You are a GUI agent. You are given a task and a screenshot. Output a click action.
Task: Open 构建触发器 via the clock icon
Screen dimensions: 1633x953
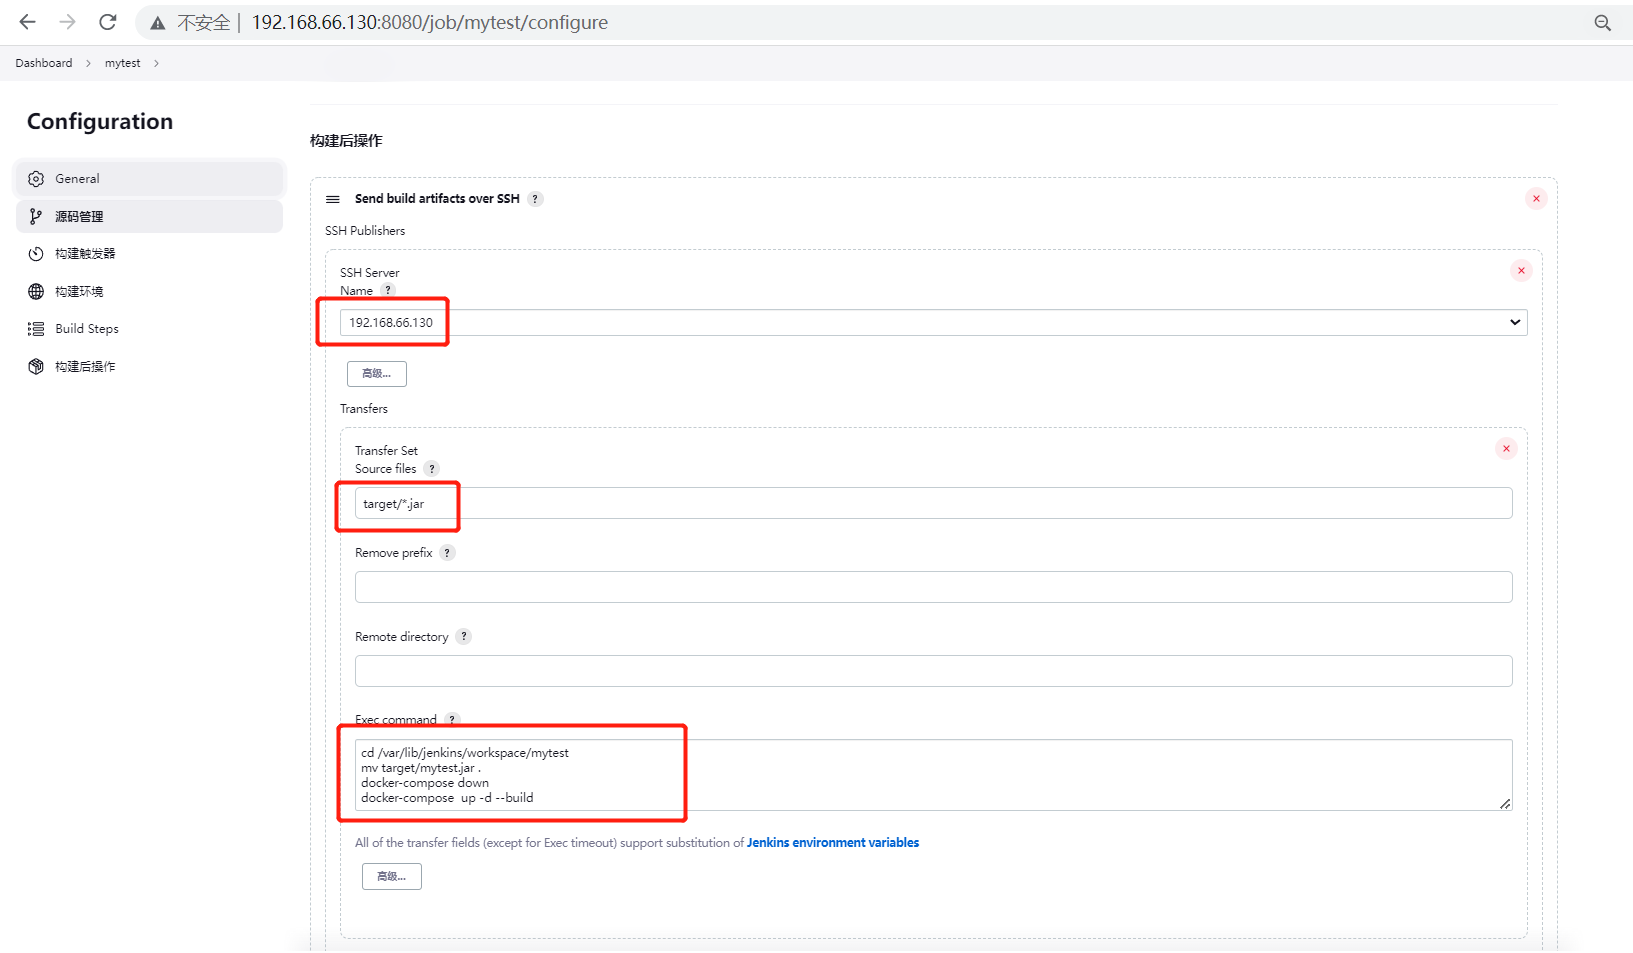click(36, 253)
